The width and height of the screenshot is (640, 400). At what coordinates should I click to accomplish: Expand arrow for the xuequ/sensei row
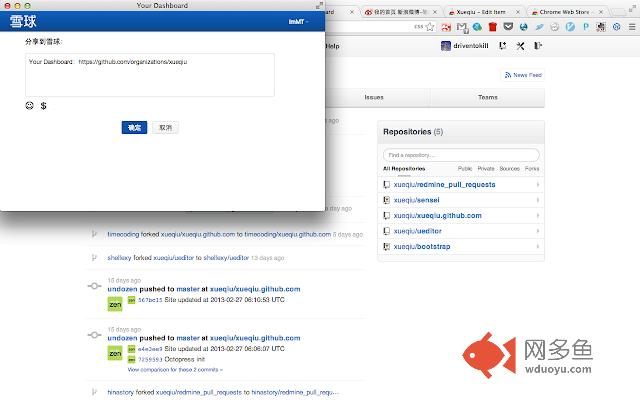(538, 200)
